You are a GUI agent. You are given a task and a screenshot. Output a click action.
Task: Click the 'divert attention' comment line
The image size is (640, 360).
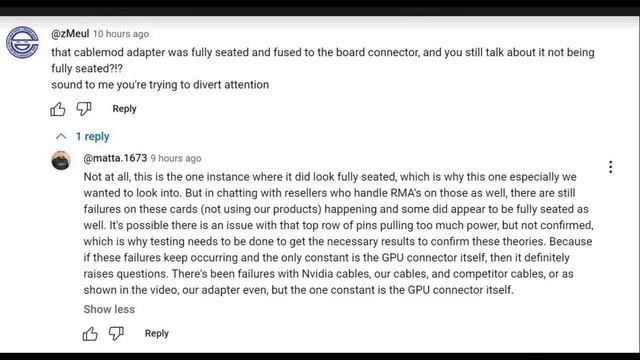(x=160, y=85)
